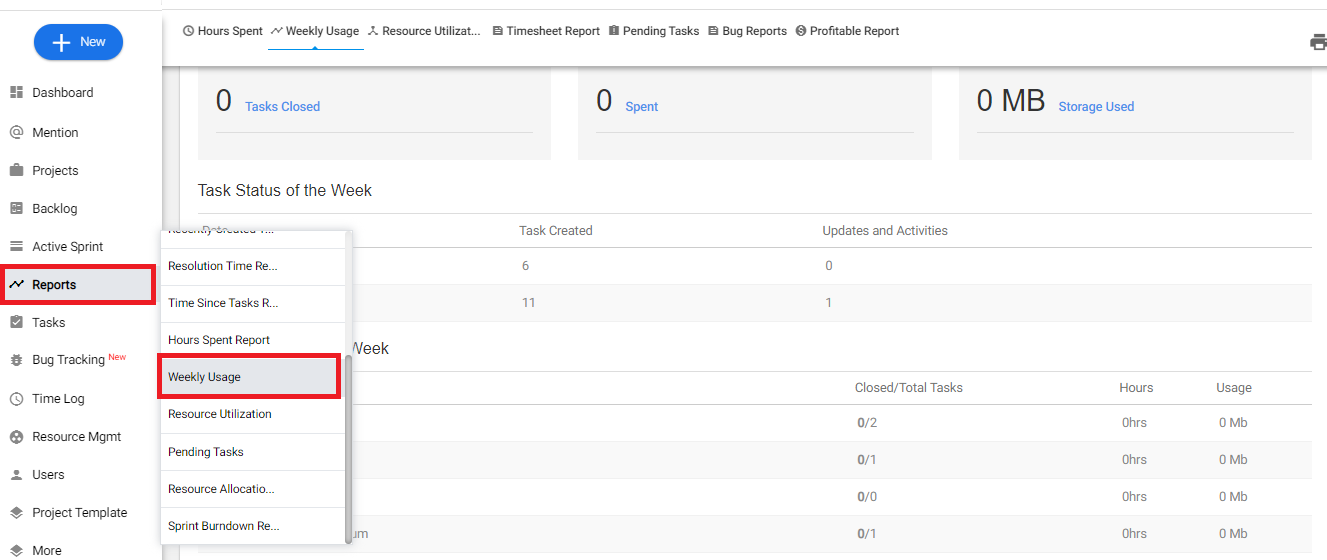Switch to Resource Utilizat... tab

click(x=431, y=31)
